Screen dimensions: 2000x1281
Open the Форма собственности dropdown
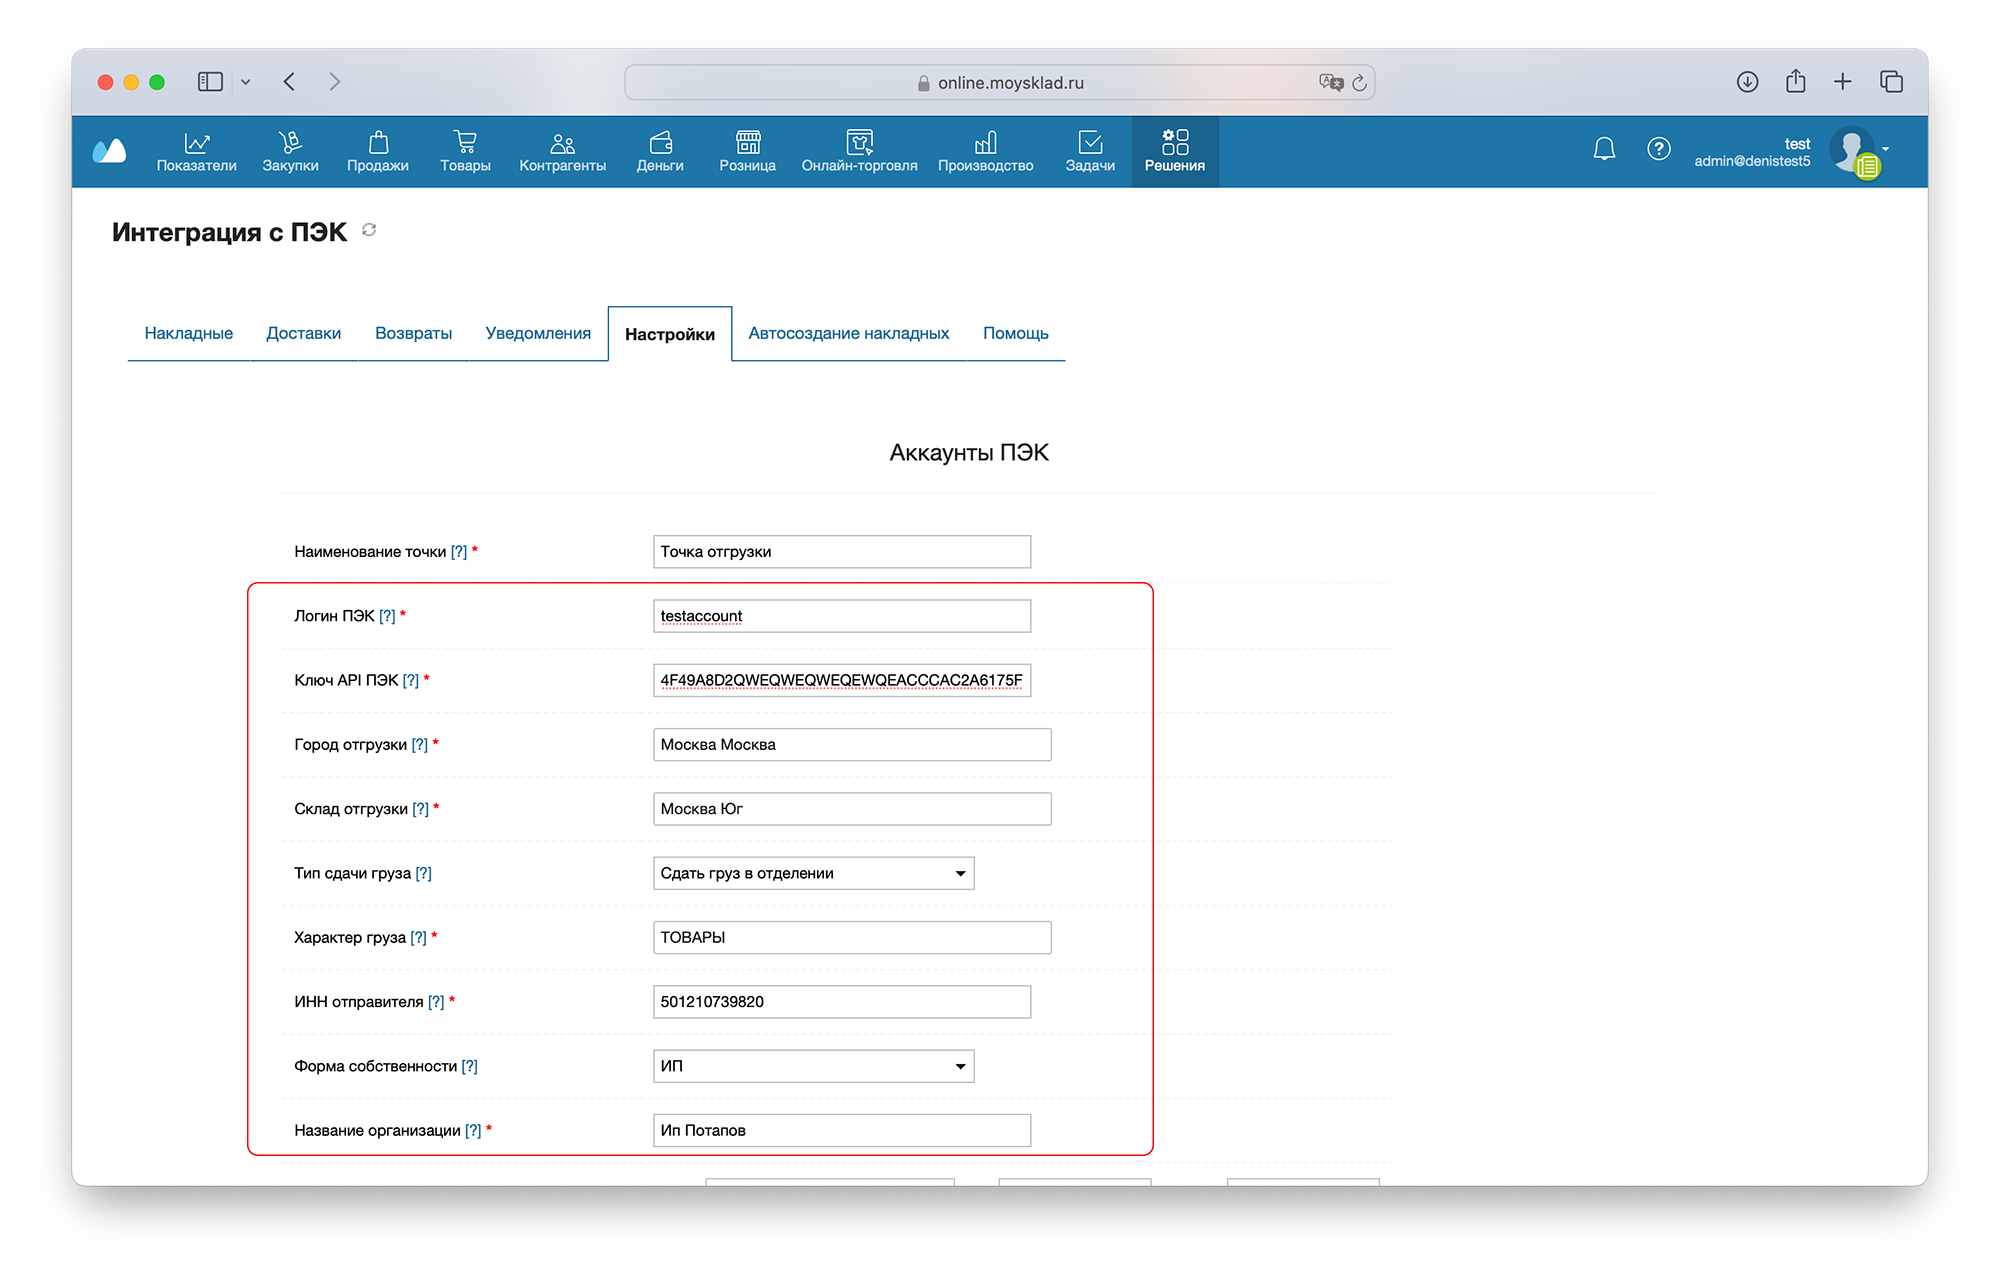[x=813, y=1066]
